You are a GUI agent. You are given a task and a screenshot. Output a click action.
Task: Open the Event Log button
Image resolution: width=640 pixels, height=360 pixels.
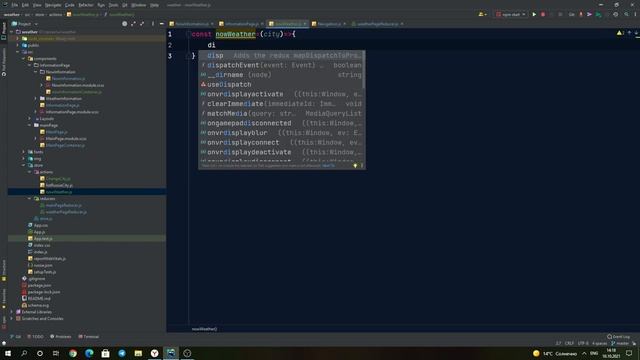(x=618, y=337)
